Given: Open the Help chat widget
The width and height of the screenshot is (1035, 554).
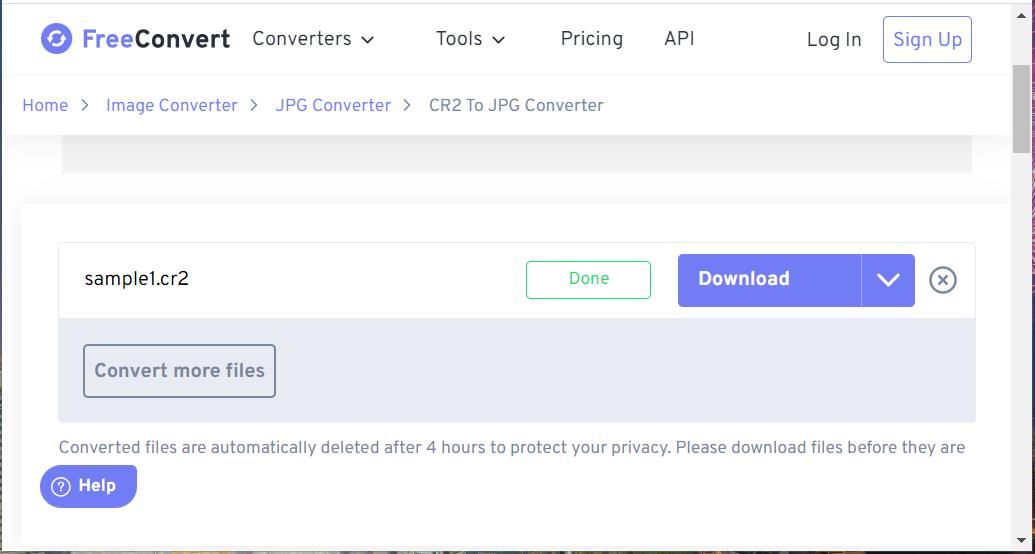Looking at the screenshot, I should [88, 486].
